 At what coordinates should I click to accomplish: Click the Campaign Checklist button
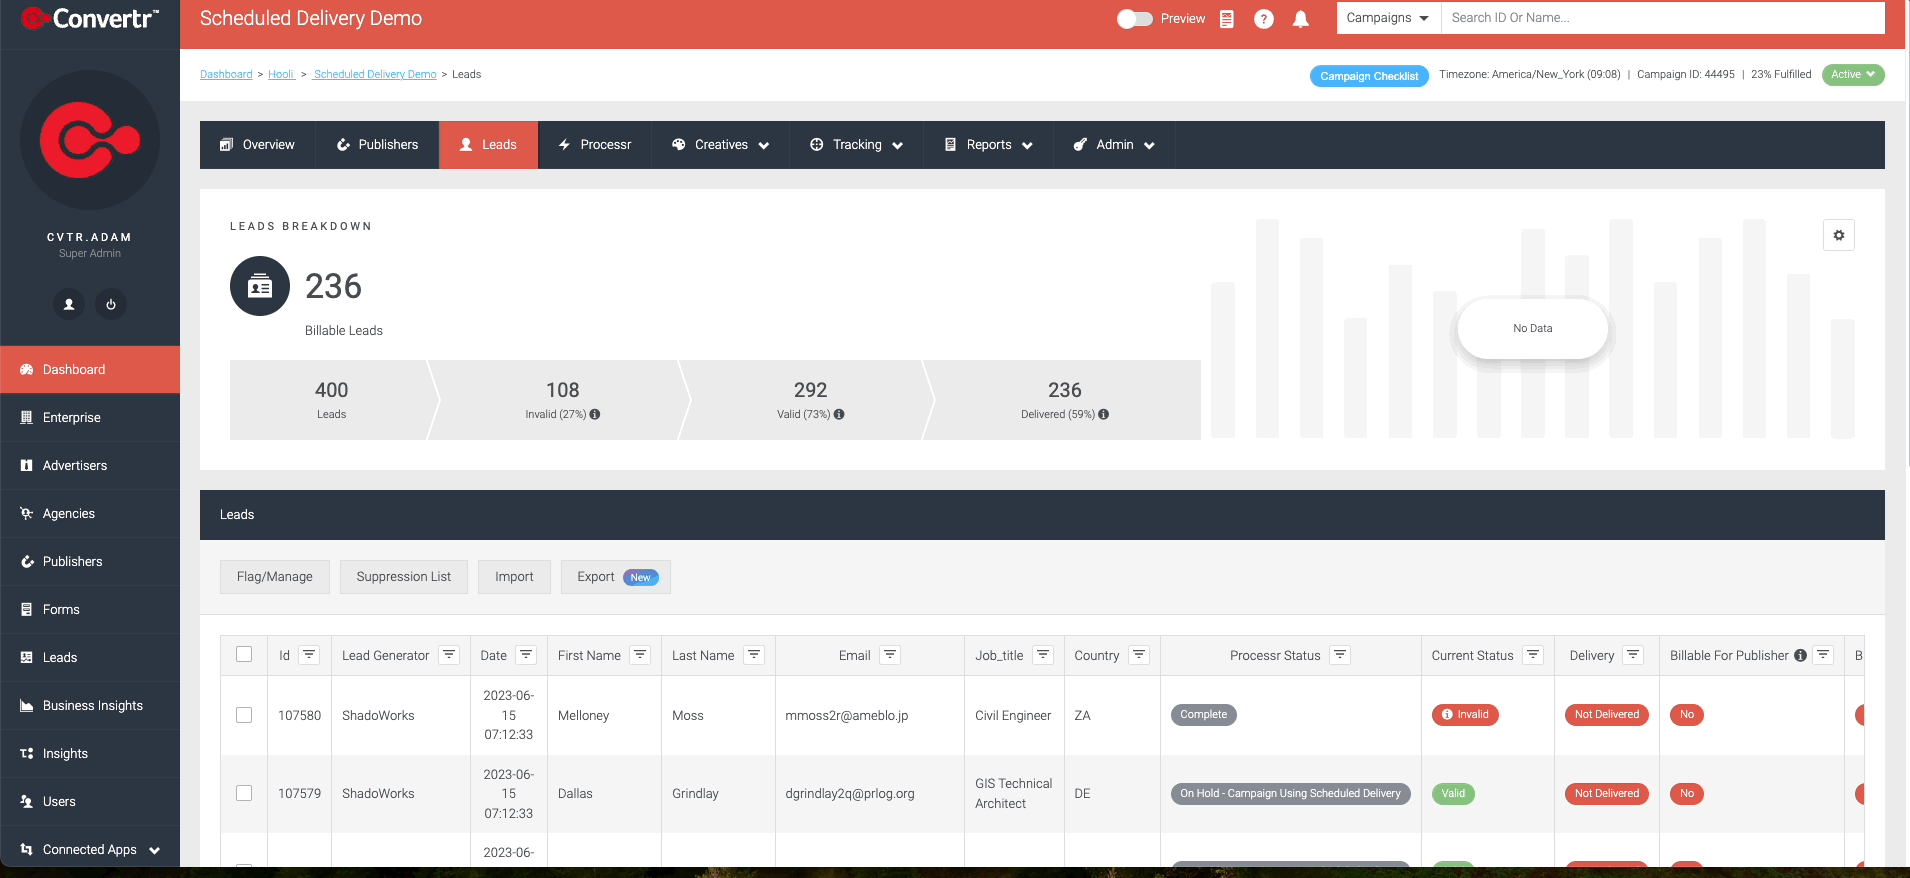1369,76
